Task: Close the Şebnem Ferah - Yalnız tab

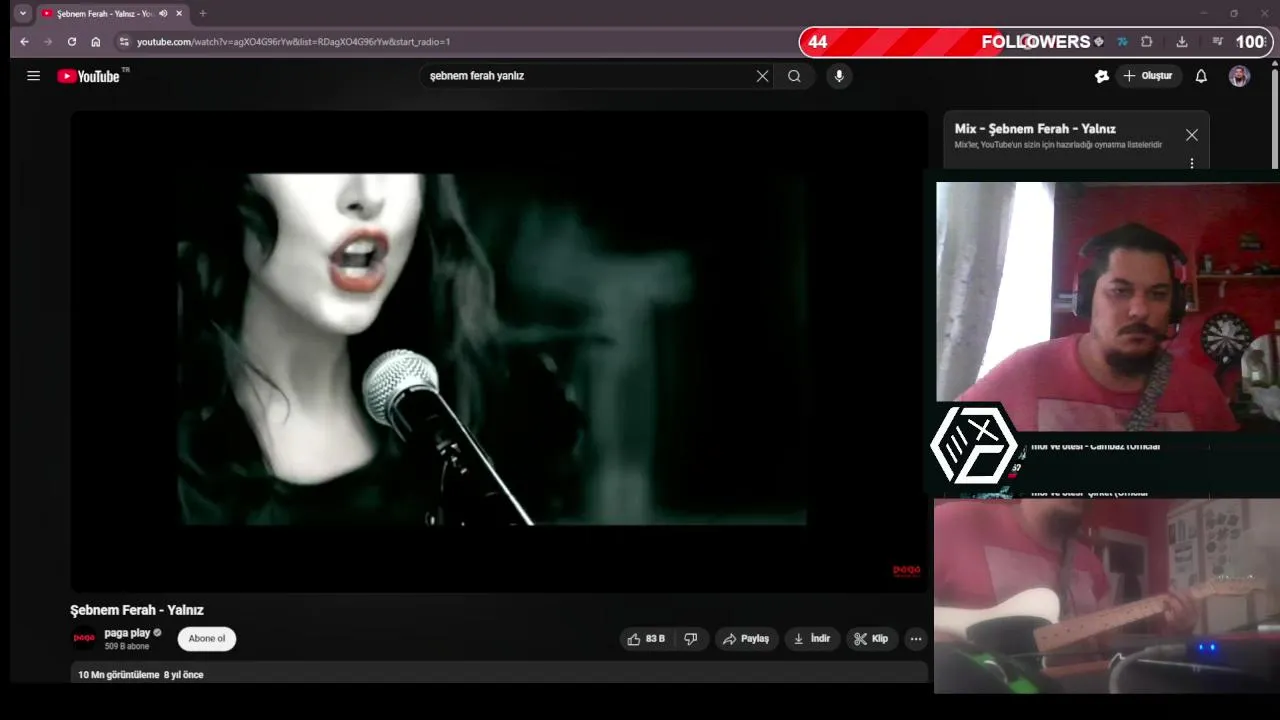Action: coord(180,14)
